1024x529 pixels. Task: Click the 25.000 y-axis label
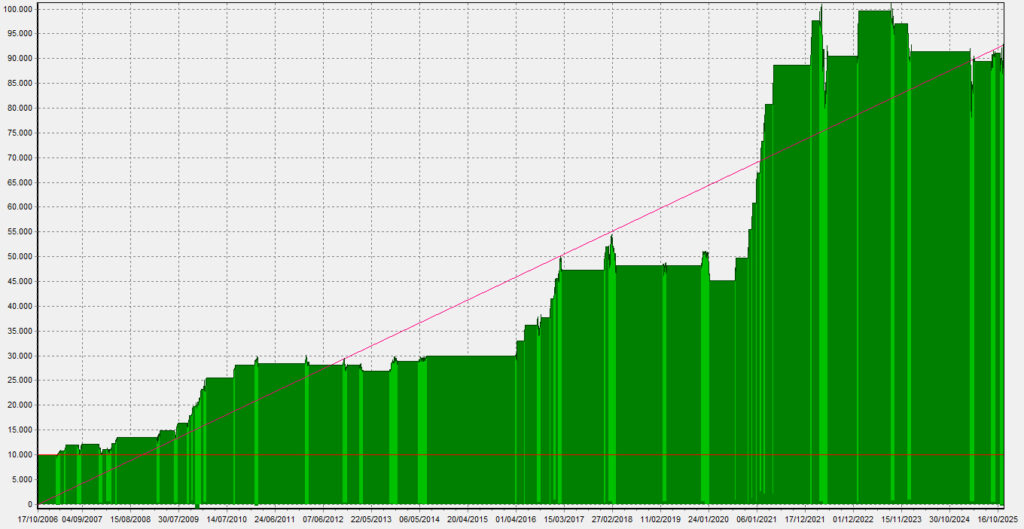[x=18, y=381]
